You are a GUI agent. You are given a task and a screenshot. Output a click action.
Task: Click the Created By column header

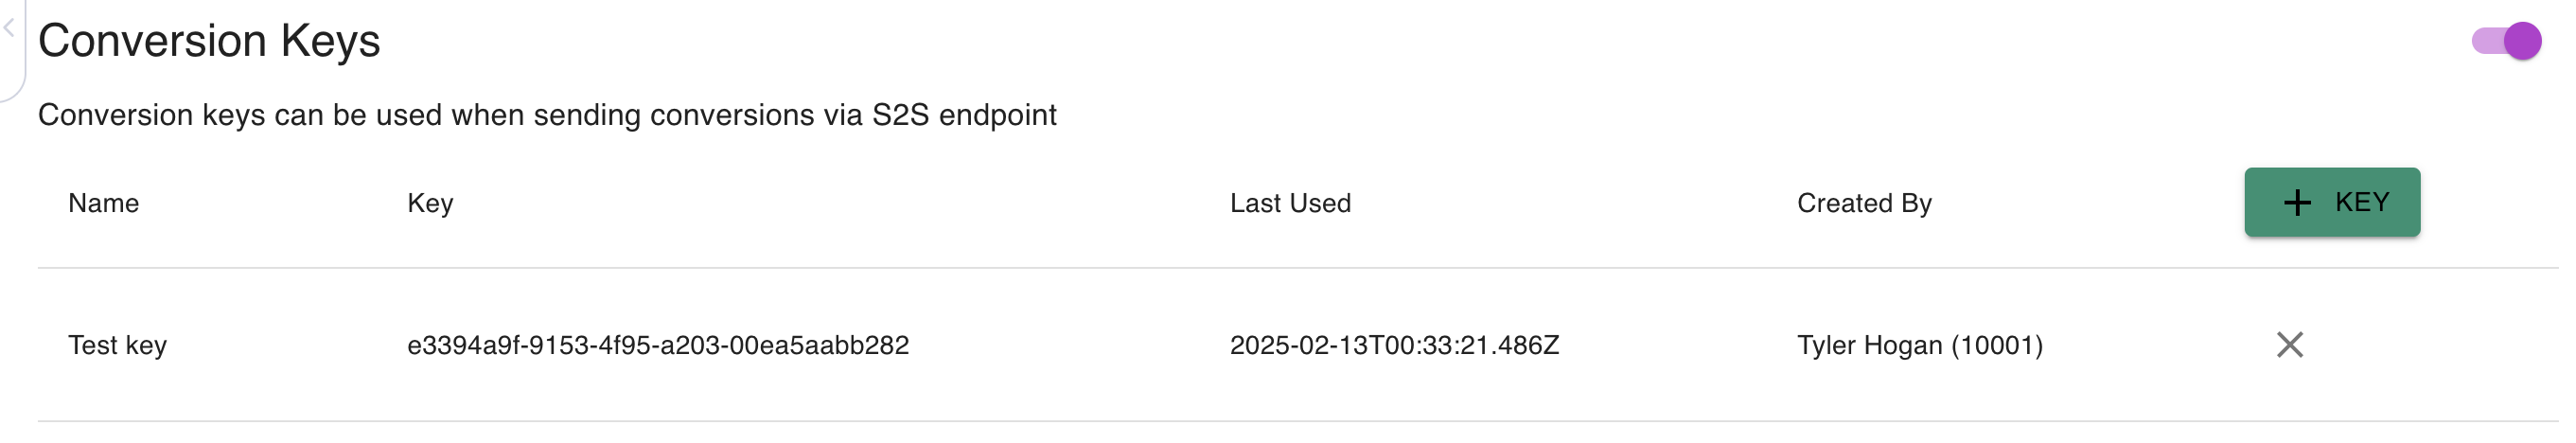coord(1864,203)
